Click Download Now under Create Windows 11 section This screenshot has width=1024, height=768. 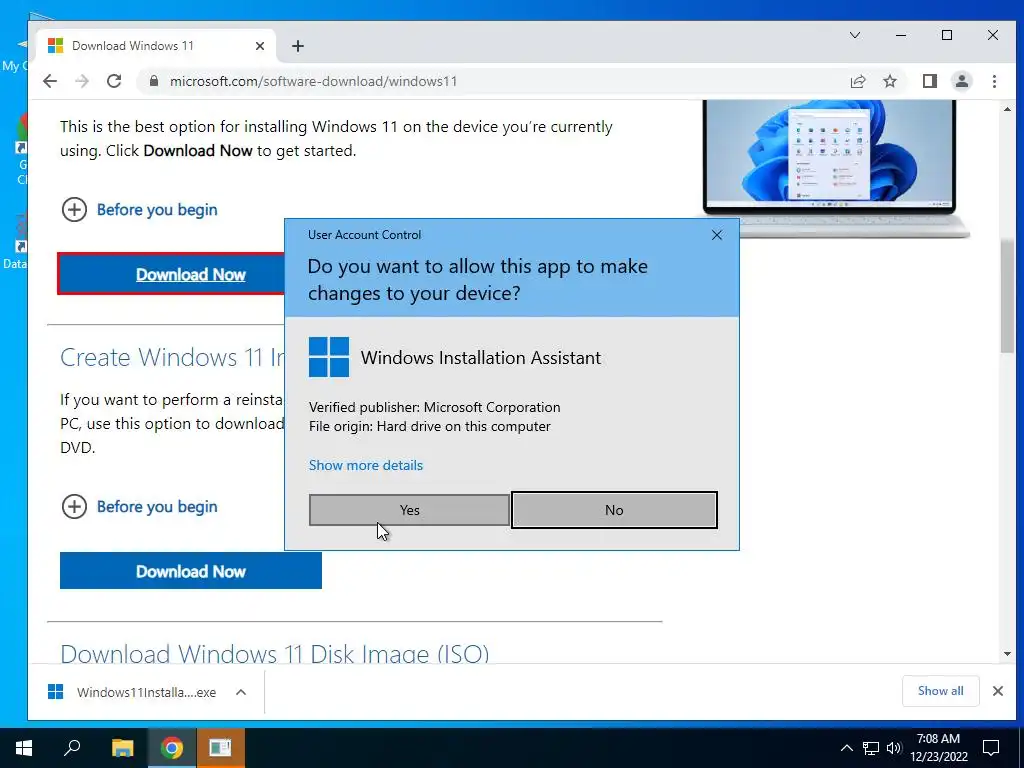191,571
